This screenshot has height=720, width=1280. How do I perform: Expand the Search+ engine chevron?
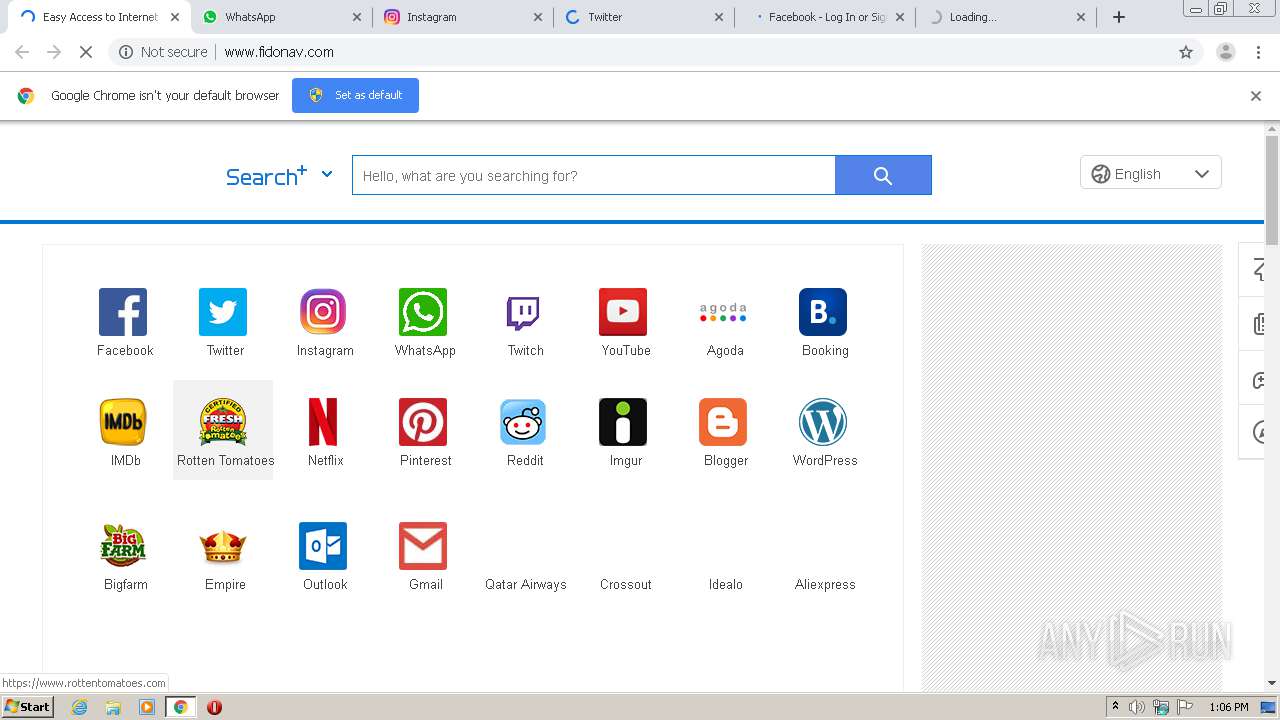pos(326,174)
